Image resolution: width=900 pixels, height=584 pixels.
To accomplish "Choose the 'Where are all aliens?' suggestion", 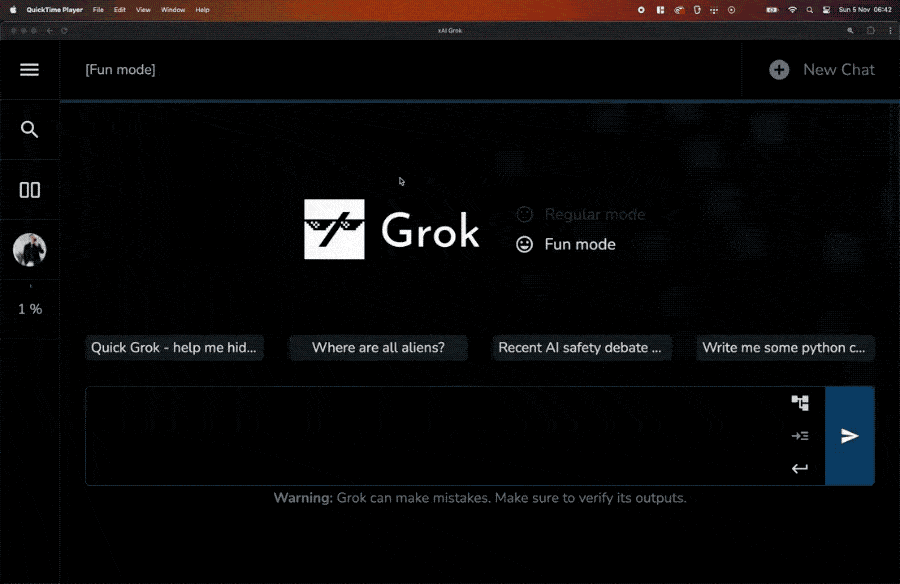I will (378, 347).
